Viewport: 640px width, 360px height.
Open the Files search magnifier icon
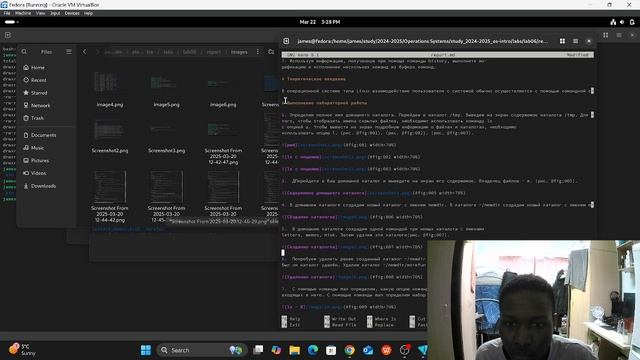(x=24, y=52)
